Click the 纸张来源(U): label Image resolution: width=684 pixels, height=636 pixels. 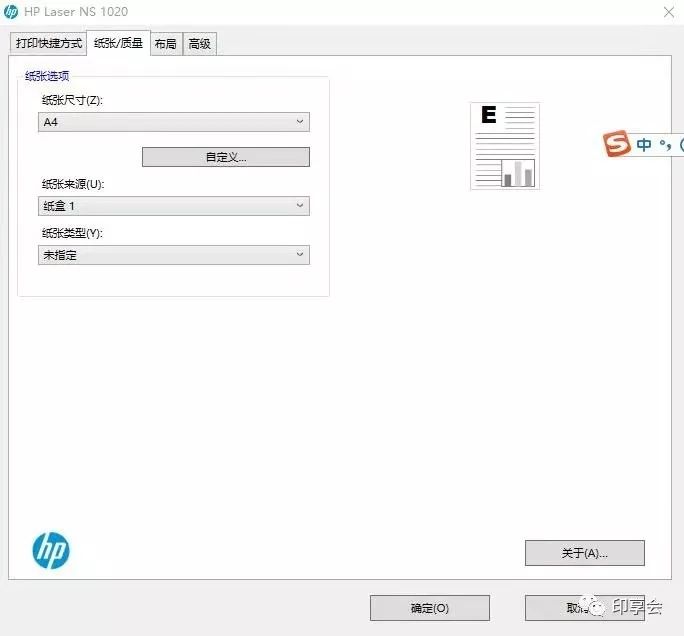pyautogui.click(x=73, y=184)
